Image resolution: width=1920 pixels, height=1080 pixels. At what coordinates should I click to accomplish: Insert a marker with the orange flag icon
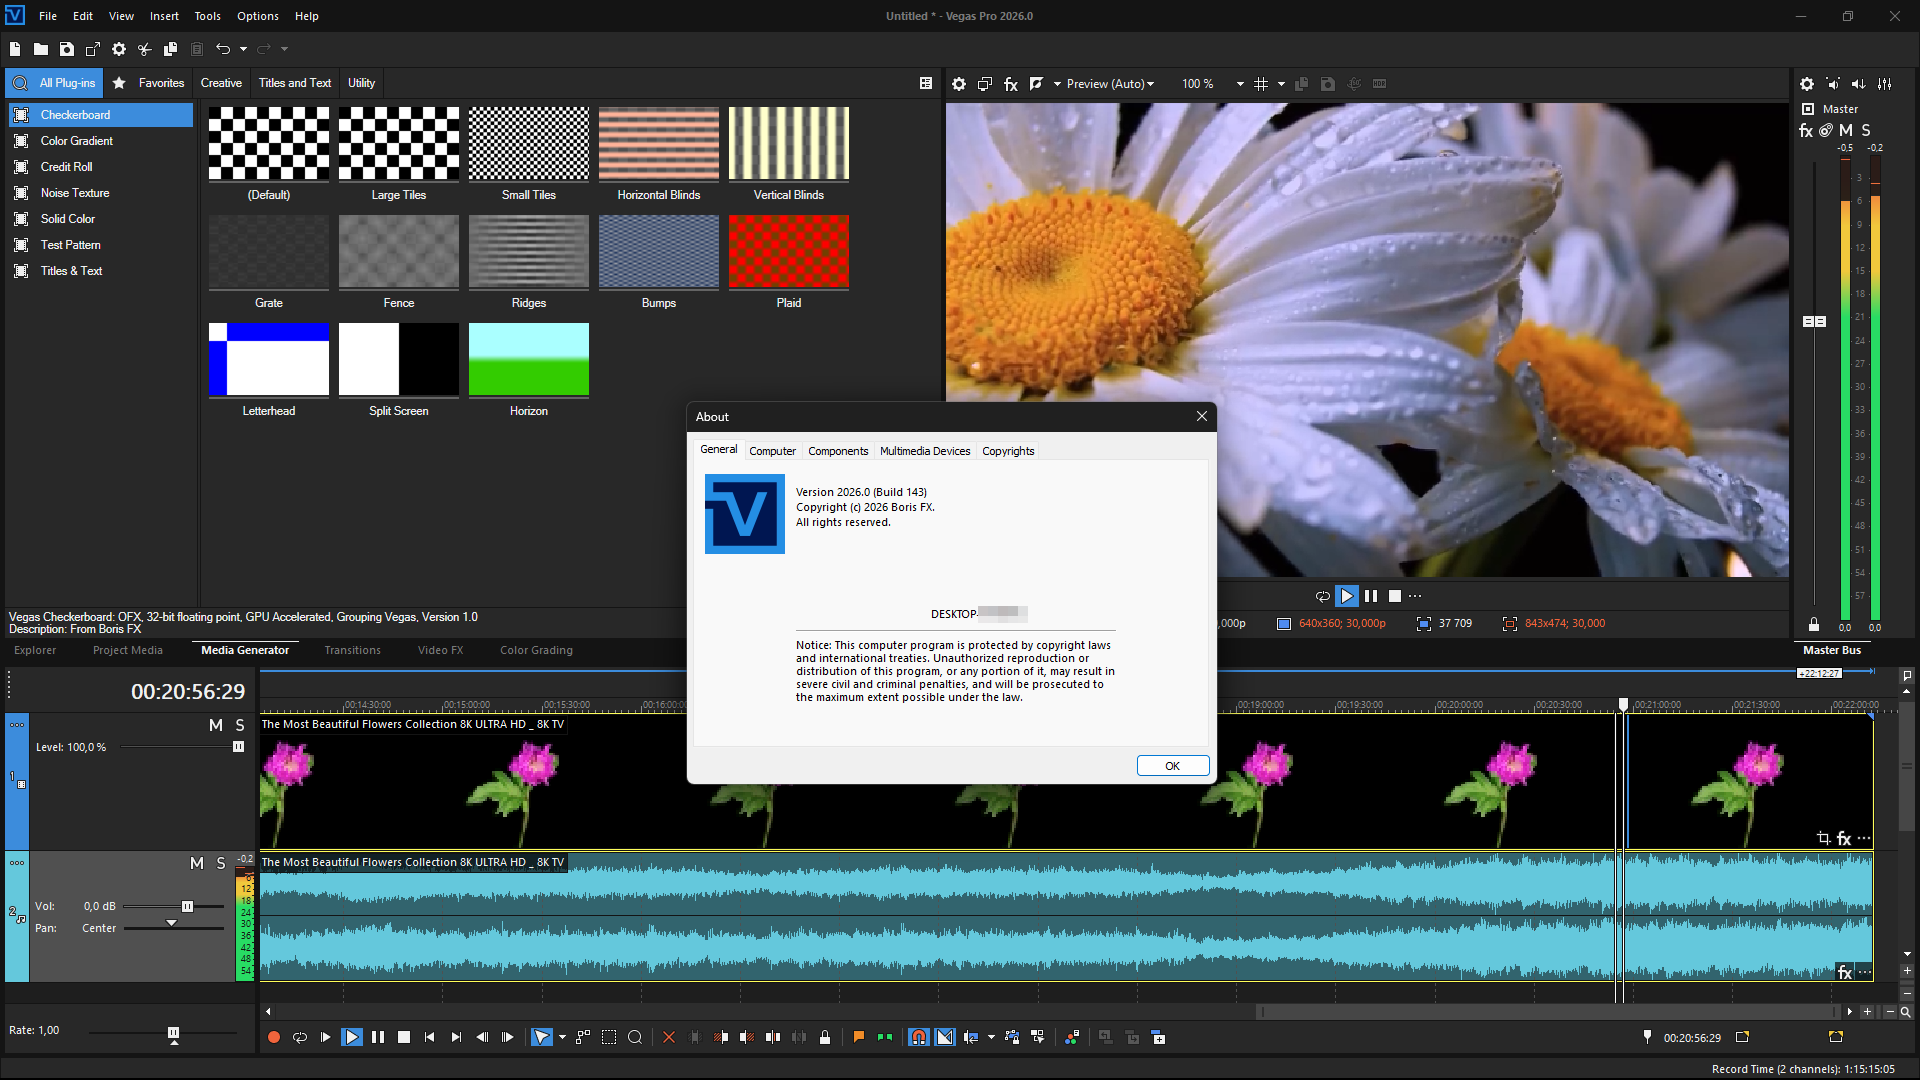858,1038
